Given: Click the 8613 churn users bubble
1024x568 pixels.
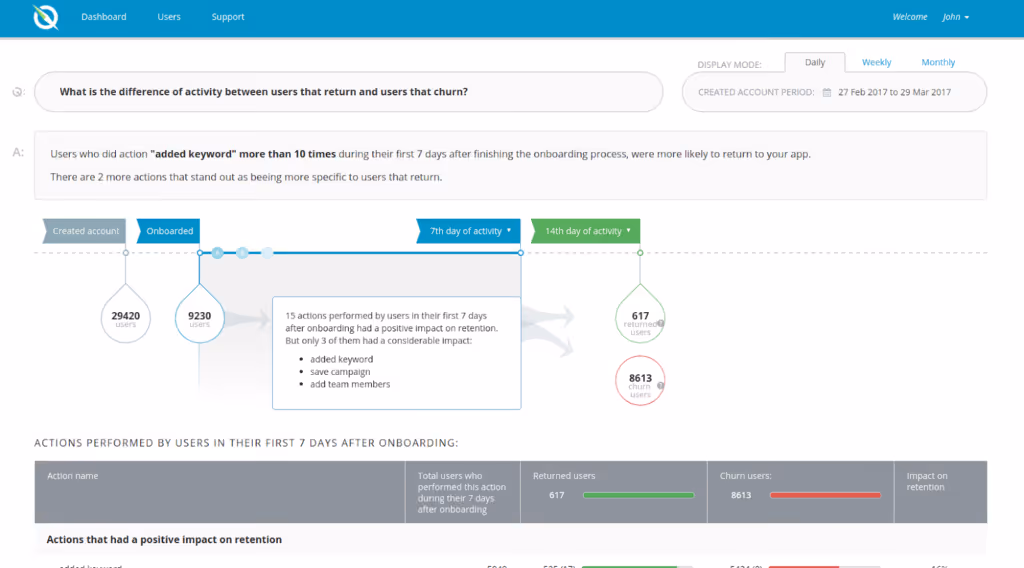Looking at the screenshot, I should click(640, 381).
